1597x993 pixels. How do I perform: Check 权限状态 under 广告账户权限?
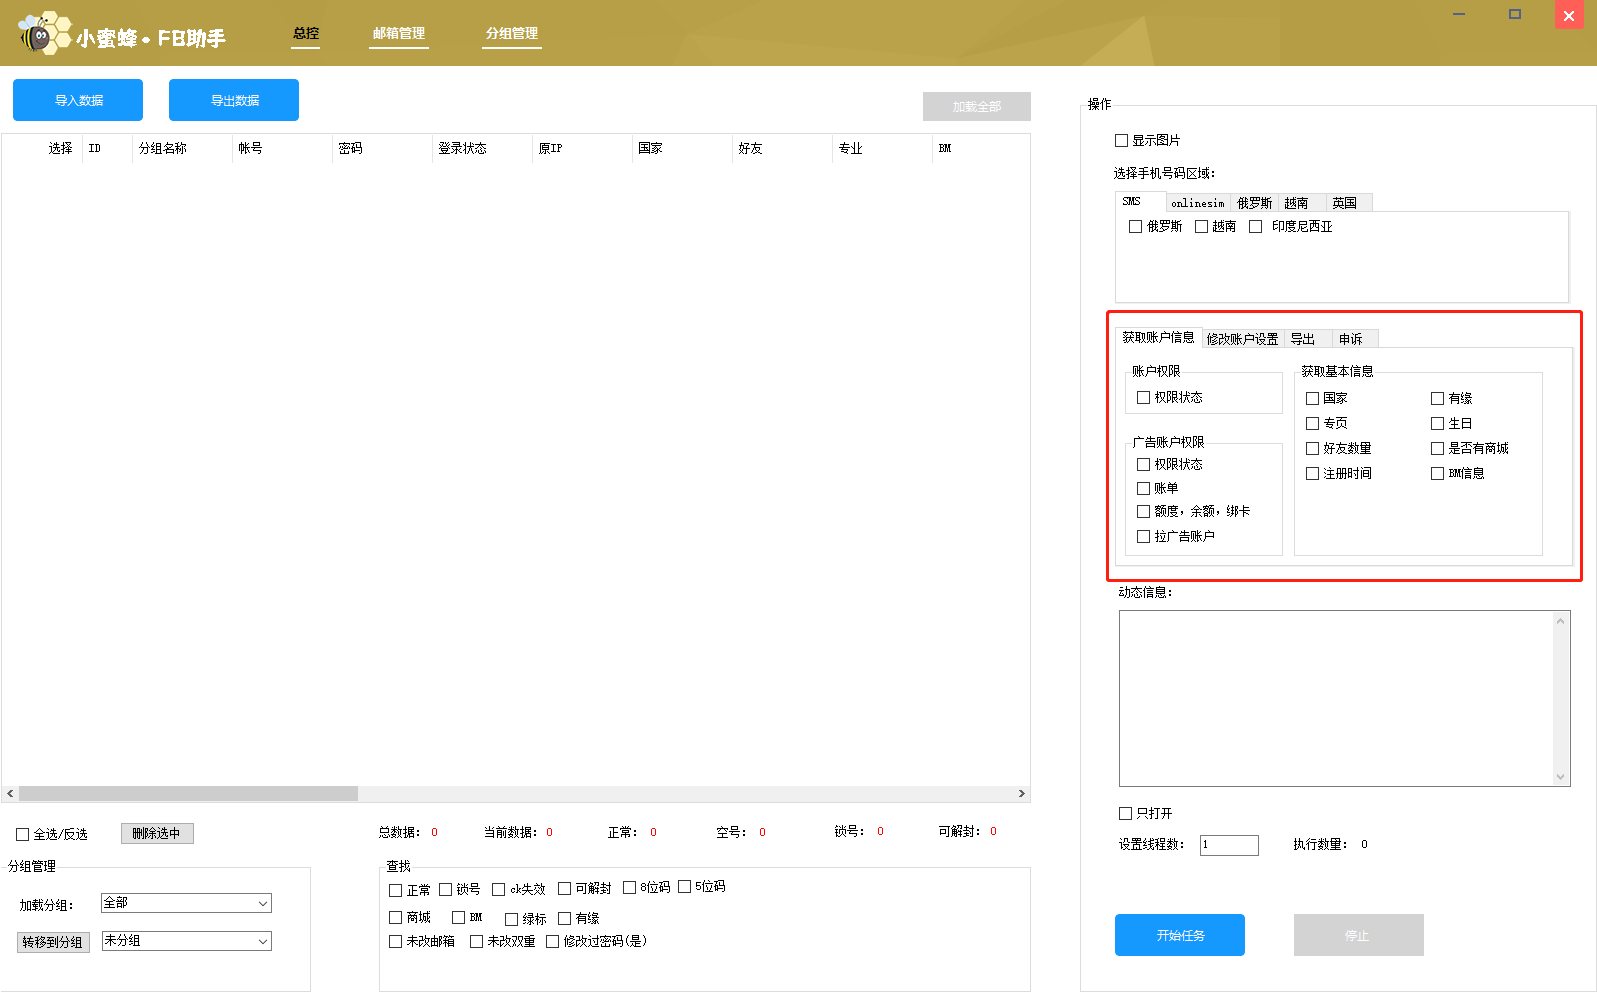(1143, 464)
